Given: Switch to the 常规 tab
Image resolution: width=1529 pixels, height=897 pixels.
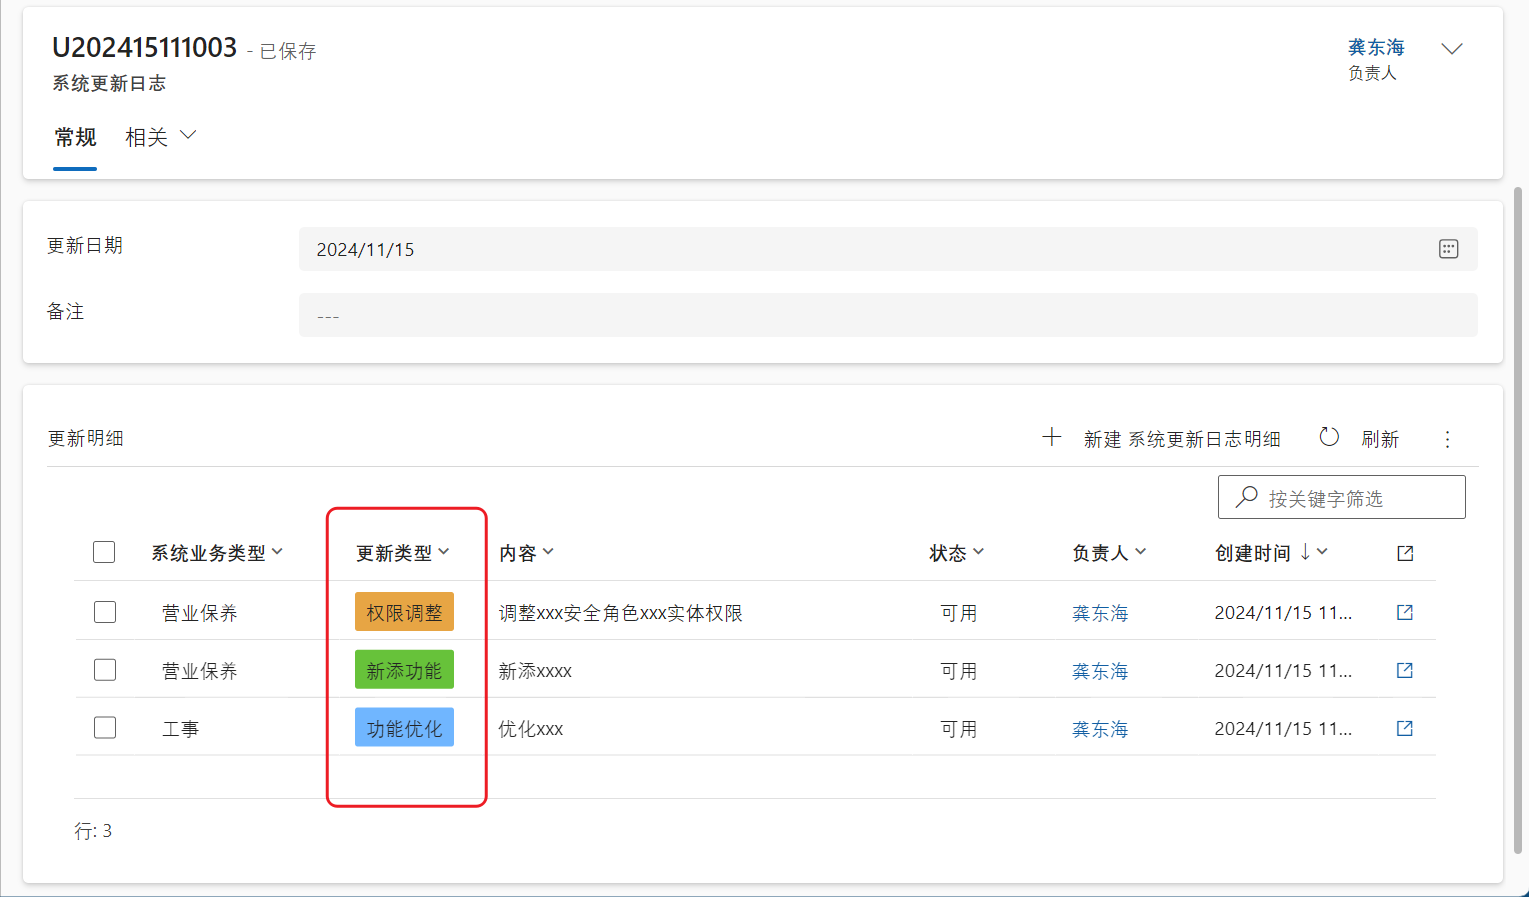Looking at the screenshot, I should pos(75,138).
